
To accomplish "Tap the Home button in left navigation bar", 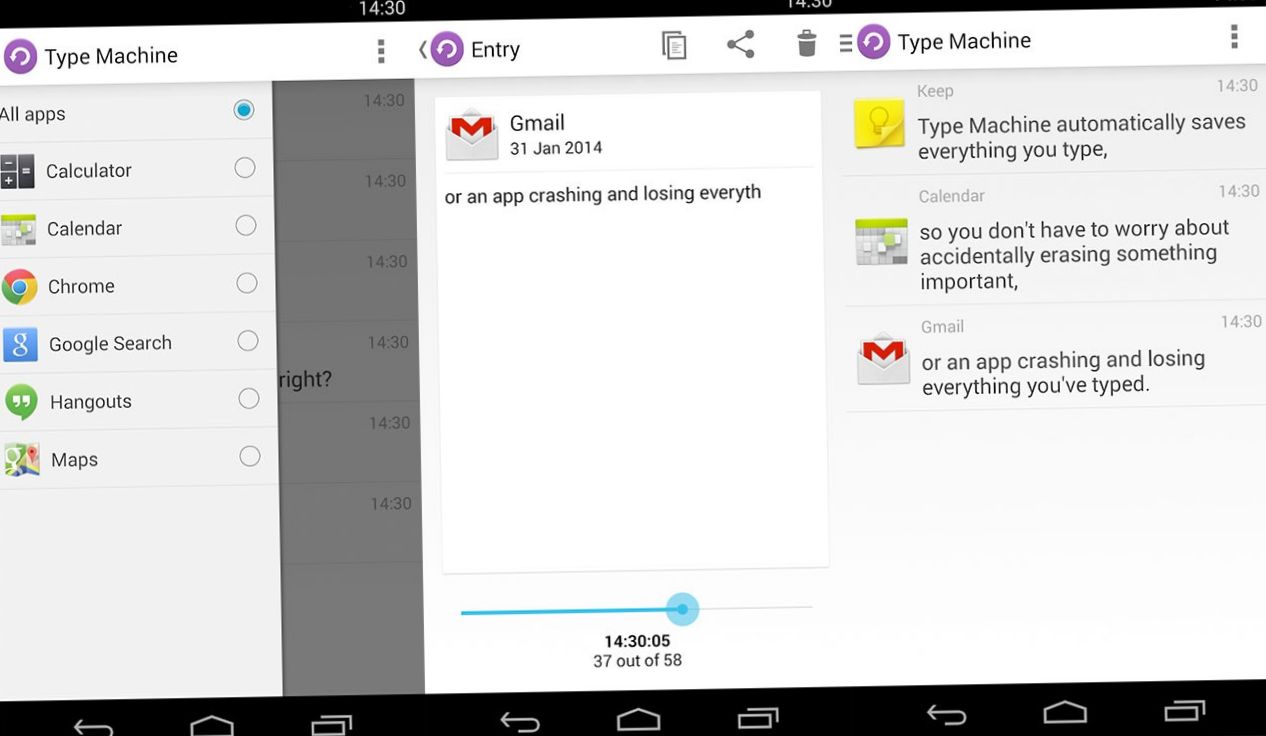I will (x=212, y=726).
